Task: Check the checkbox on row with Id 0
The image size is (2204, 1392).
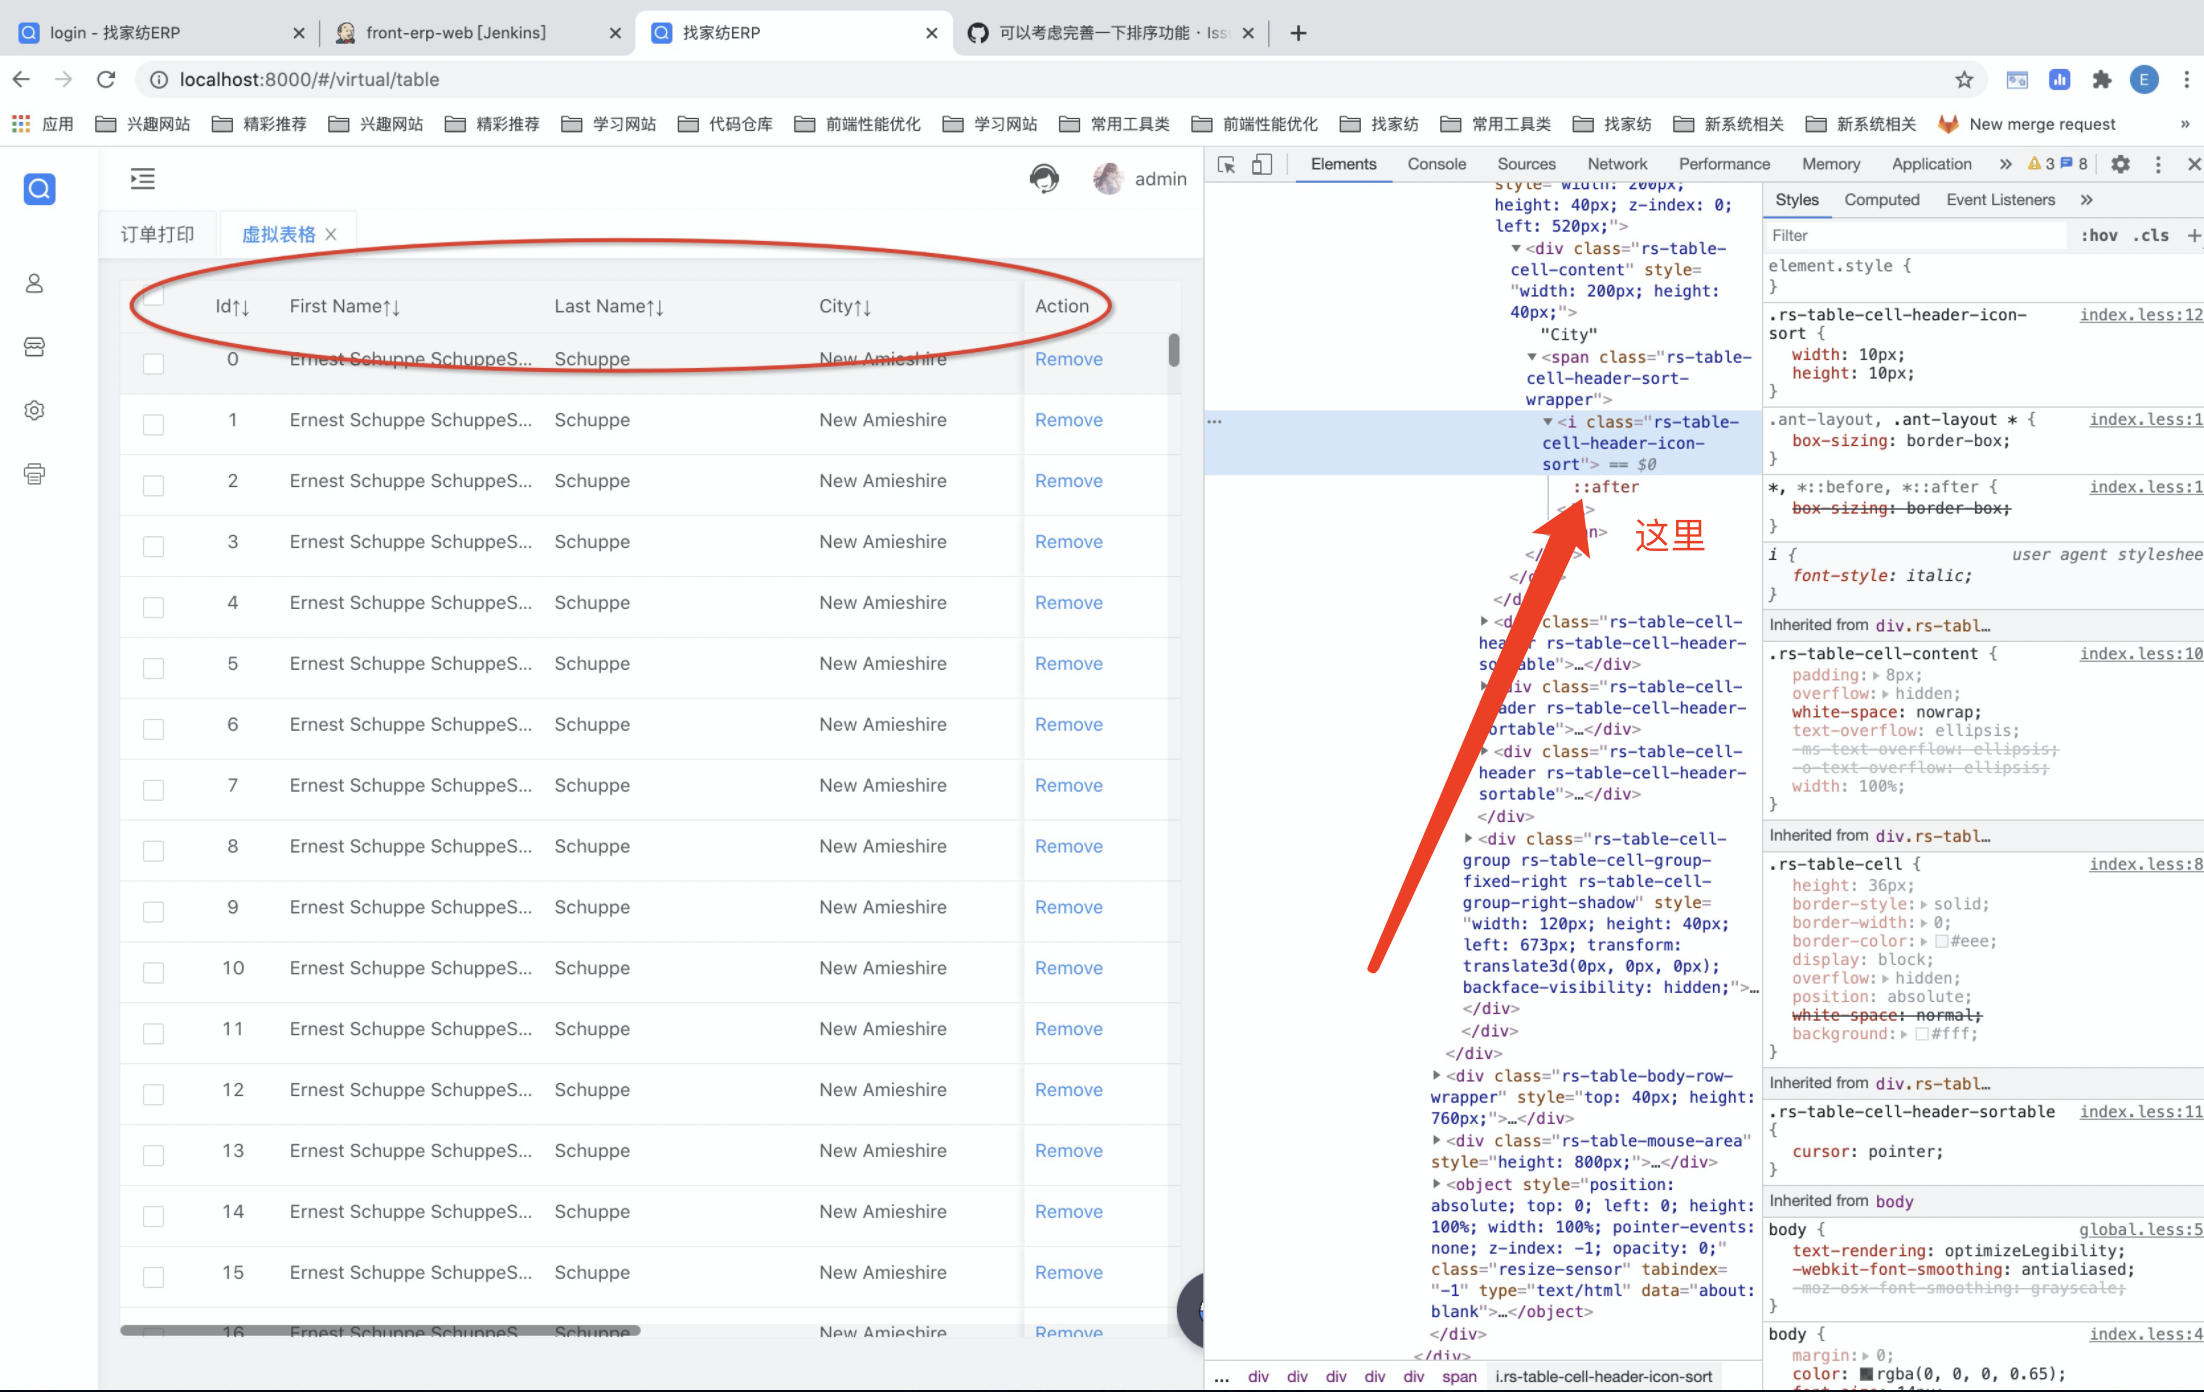Action: click(153, 363)
